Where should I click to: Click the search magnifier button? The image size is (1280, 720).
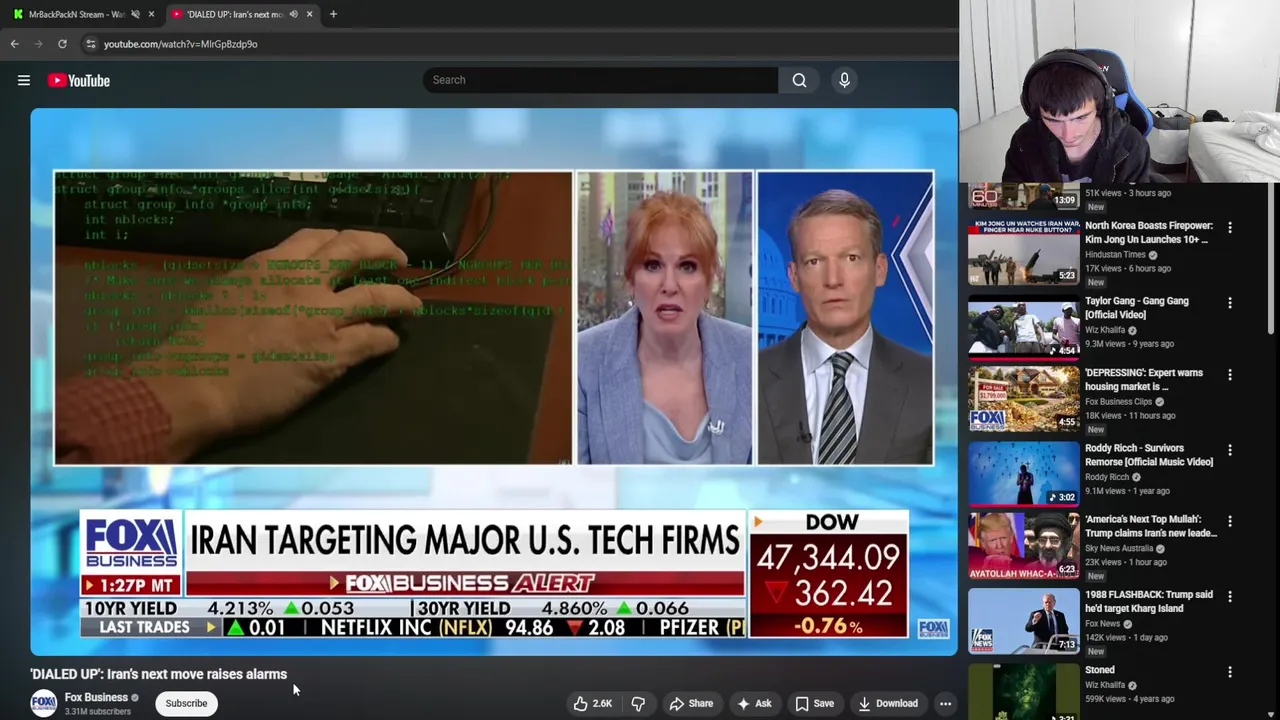799,80
